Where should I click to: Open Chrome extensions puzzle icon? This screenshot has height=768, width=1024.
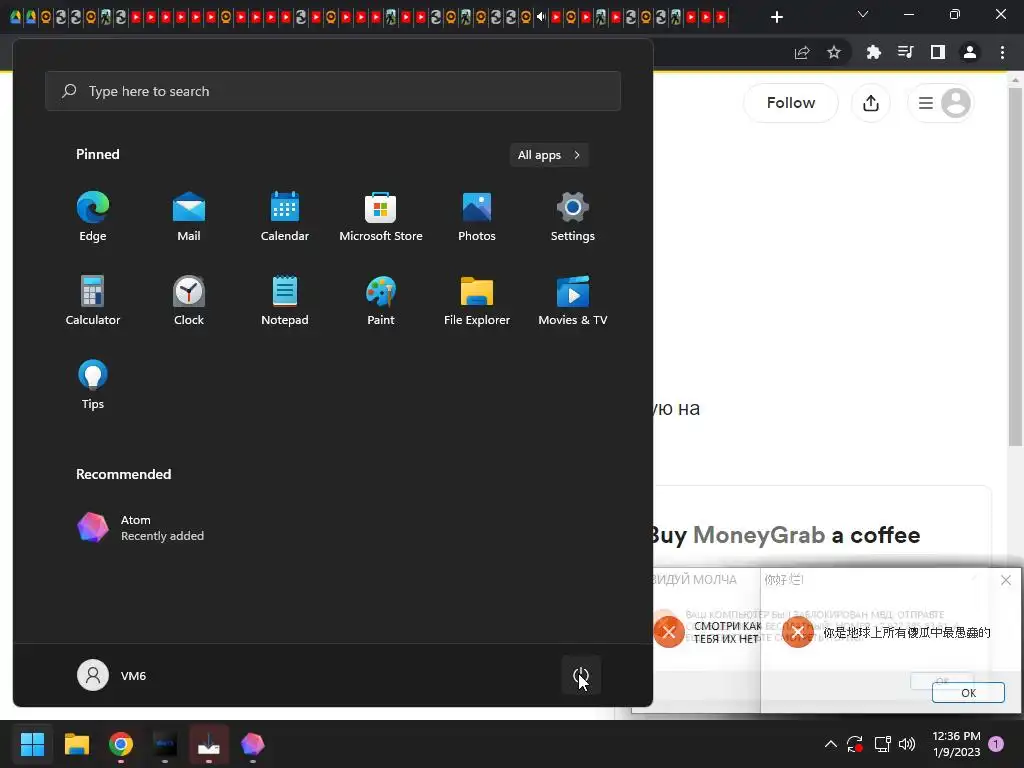coord(873,52)
